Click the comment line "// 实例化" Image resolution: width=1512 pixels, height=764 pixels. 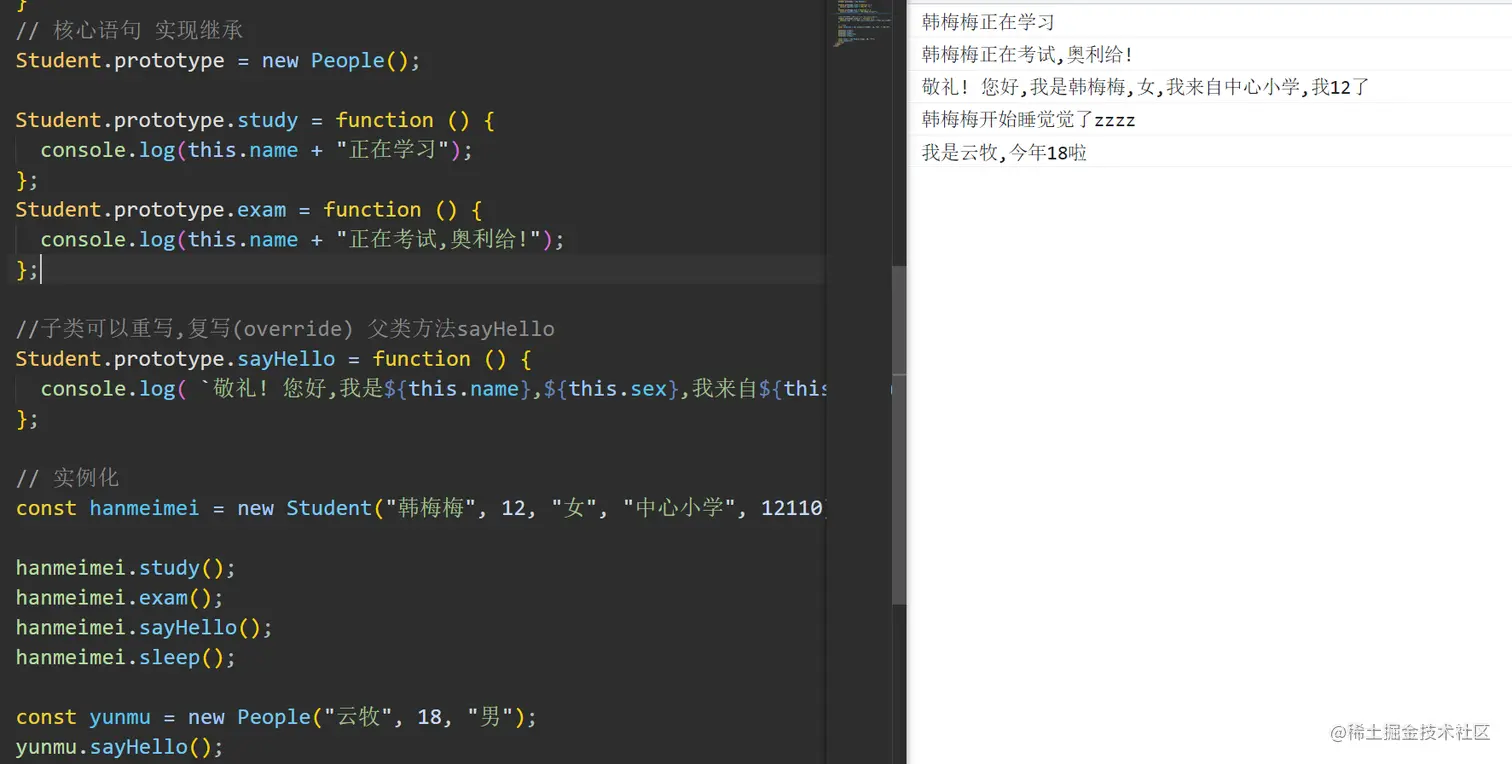point(67,478)
